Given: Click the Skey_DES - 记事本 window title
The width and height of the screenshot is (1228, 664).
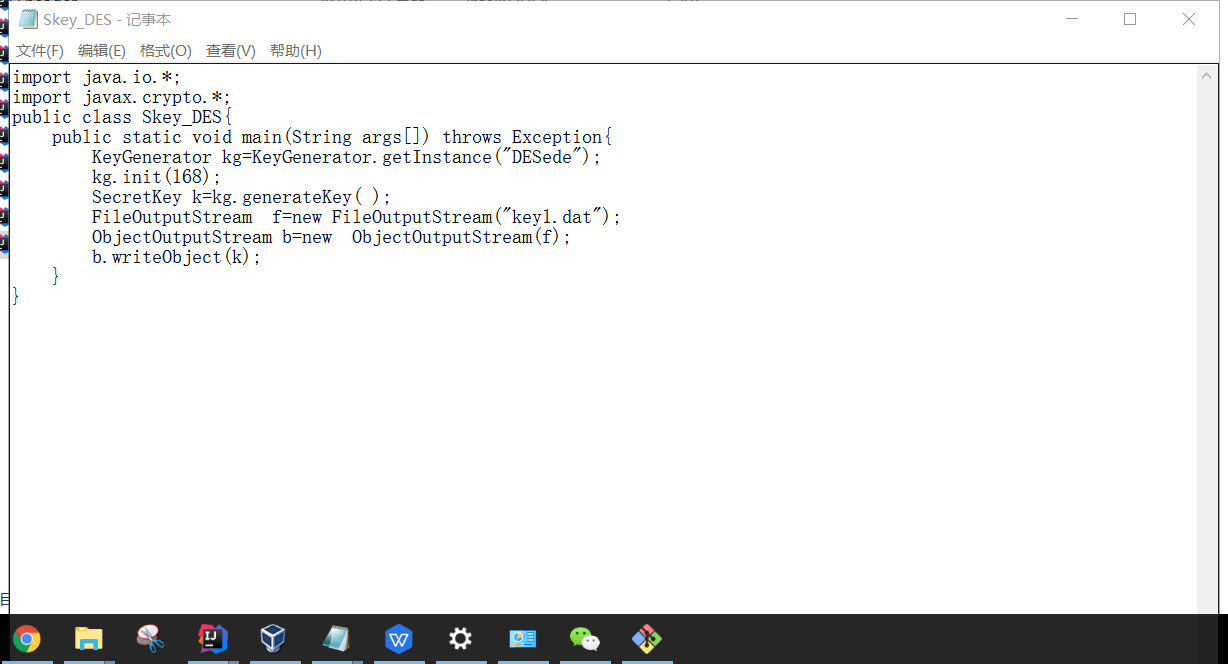Looking at the screenshot, I should [107, 20].
